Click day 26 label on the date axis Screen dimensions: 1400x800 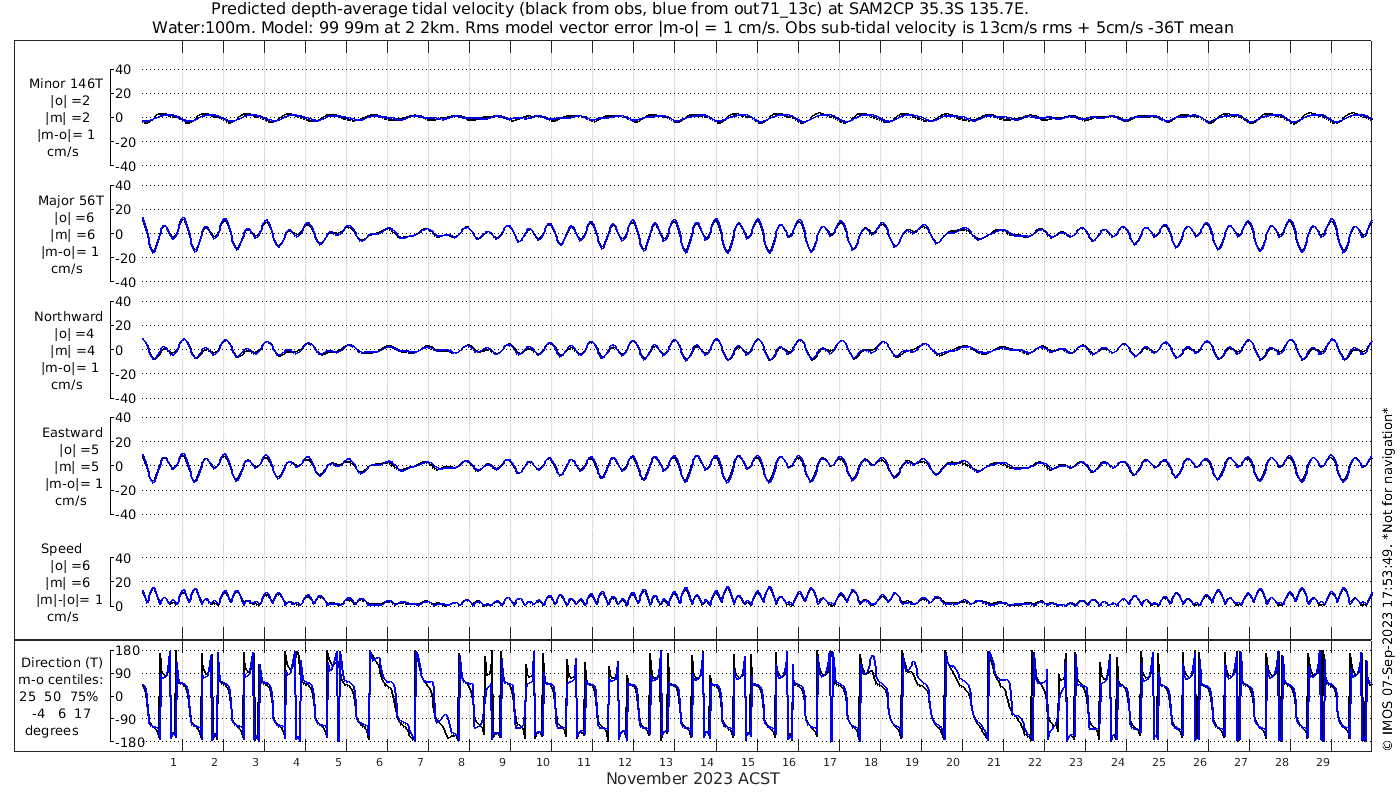tap(1199, 762)
